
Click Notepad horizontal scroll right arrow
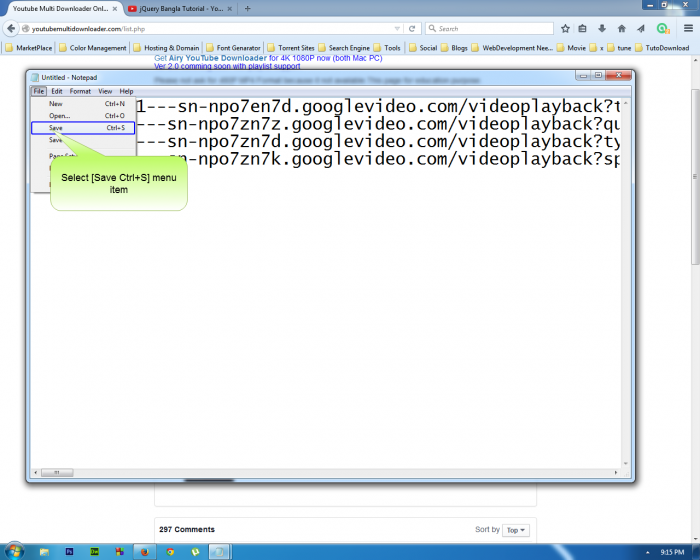(616, 472)
